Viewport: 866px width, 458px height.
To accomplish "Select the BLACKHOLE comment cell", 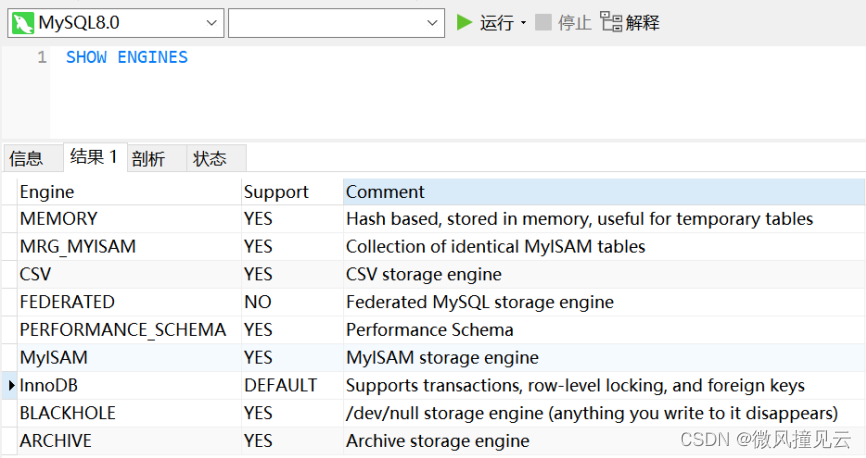I will click(x=604, y=413).
